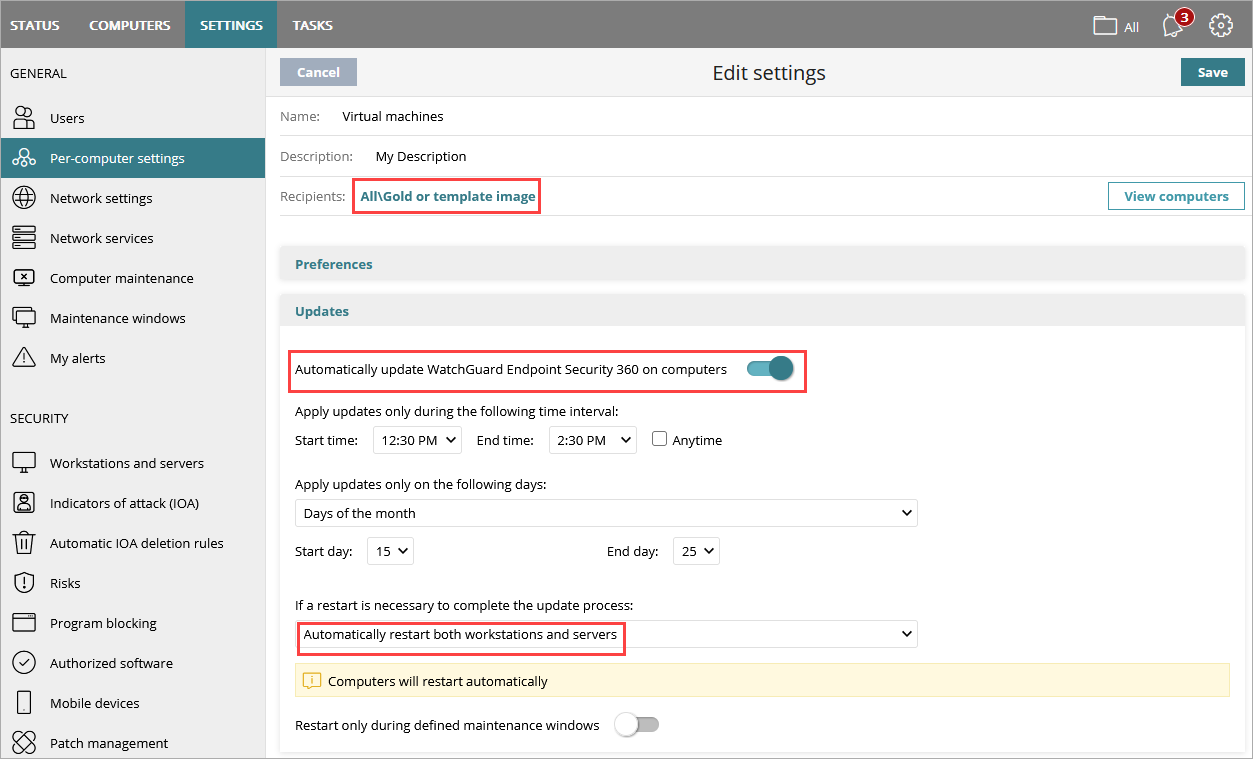Click the Network services server icon
Image resolution: width=1253 pixels, height=759 pixels.
(x=24, y=238)
